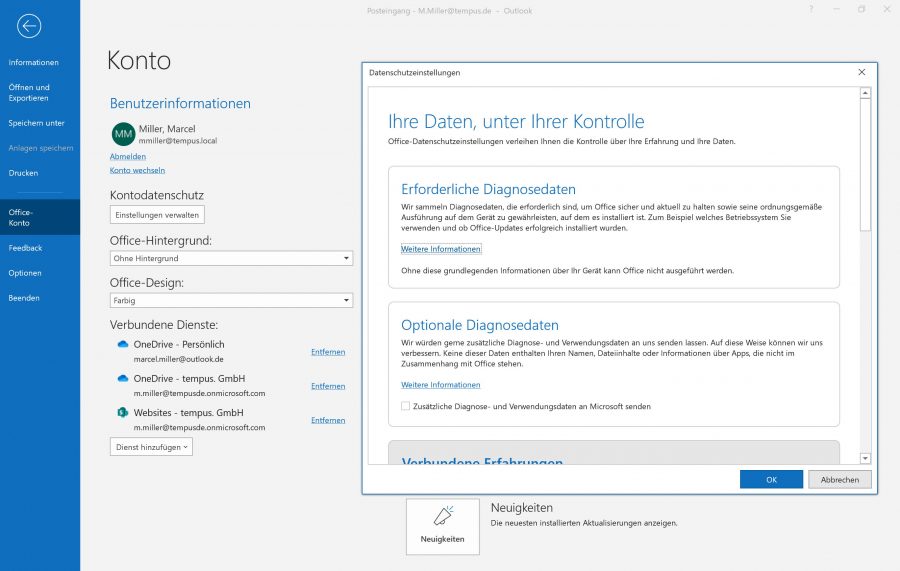Expand the Dienst hinzufügen dropdown button
This screenshot has height=571, width=900.
point(152,447)
